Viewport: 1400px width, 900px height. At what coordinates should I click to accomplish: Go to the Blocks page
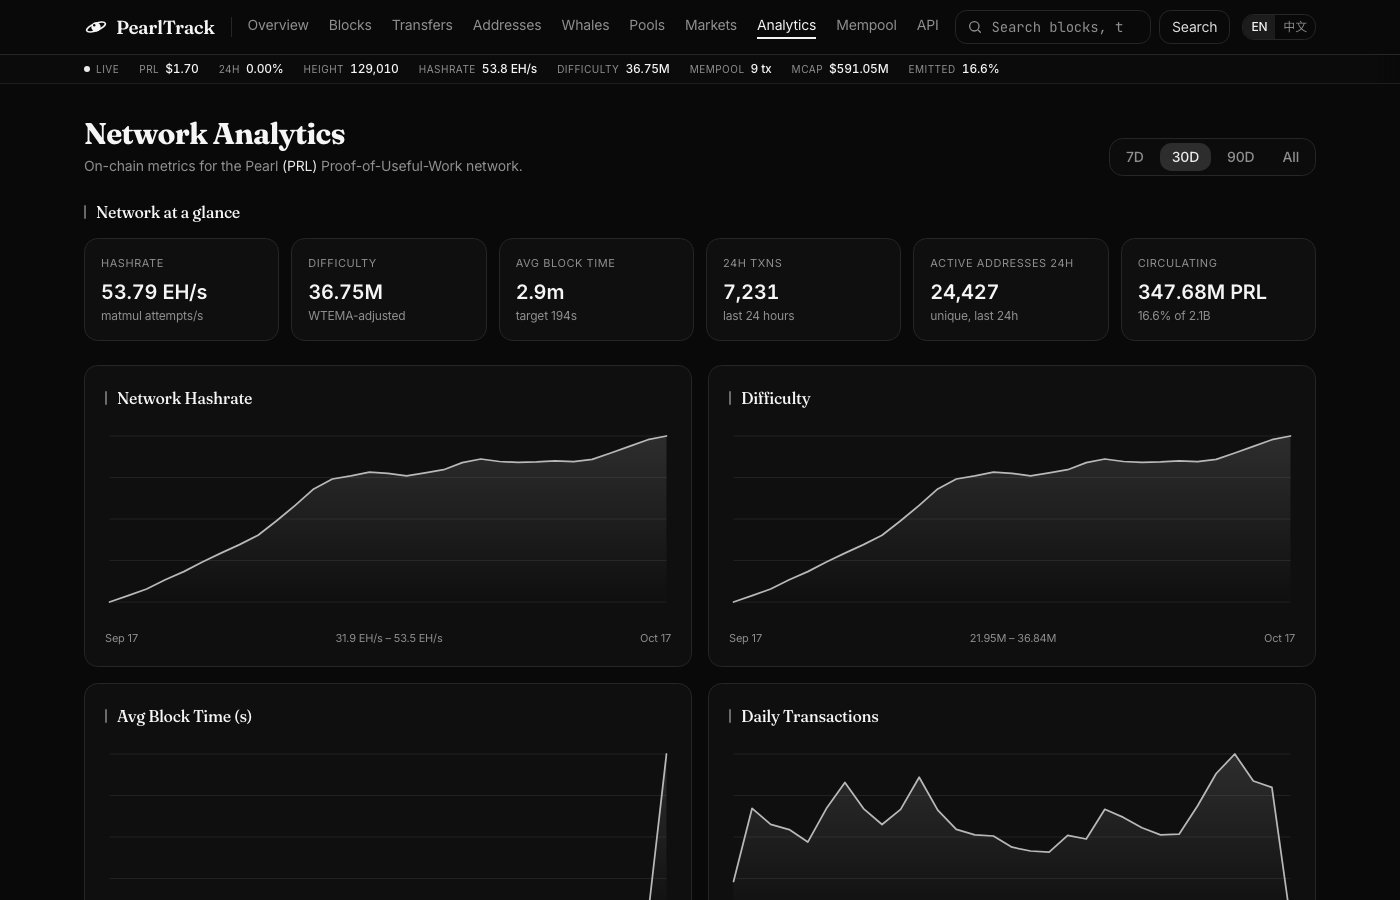point(350,25)
